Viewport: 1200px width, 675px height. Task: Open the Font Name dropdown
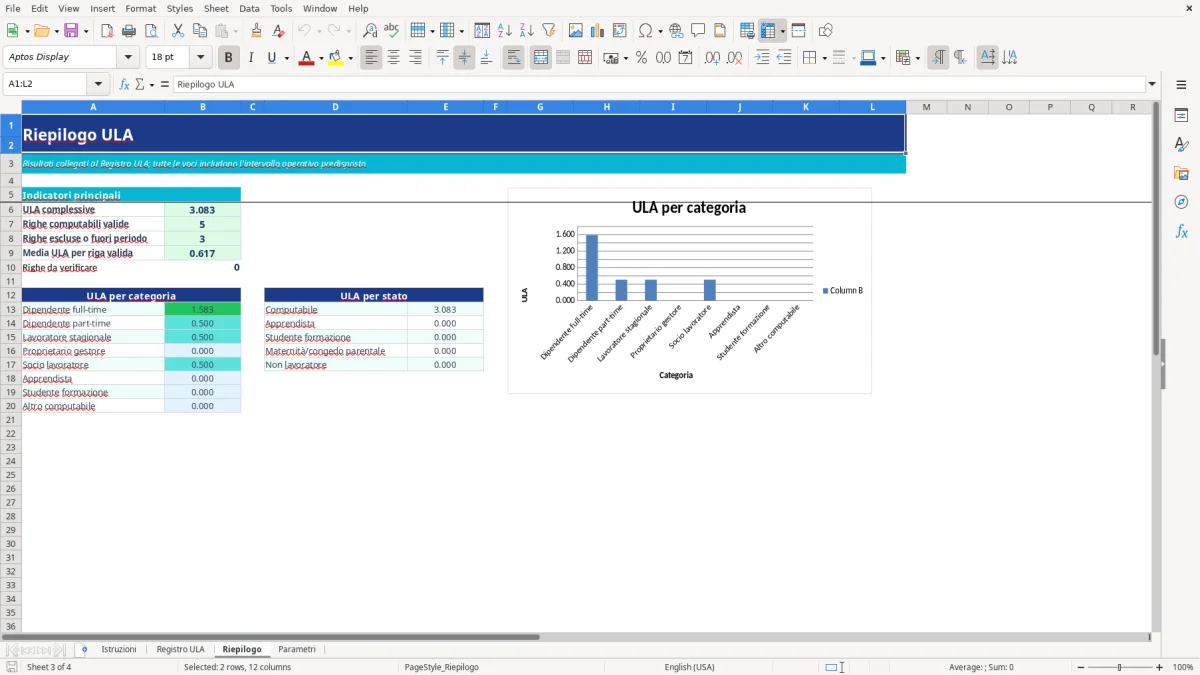tap(128, 57)
